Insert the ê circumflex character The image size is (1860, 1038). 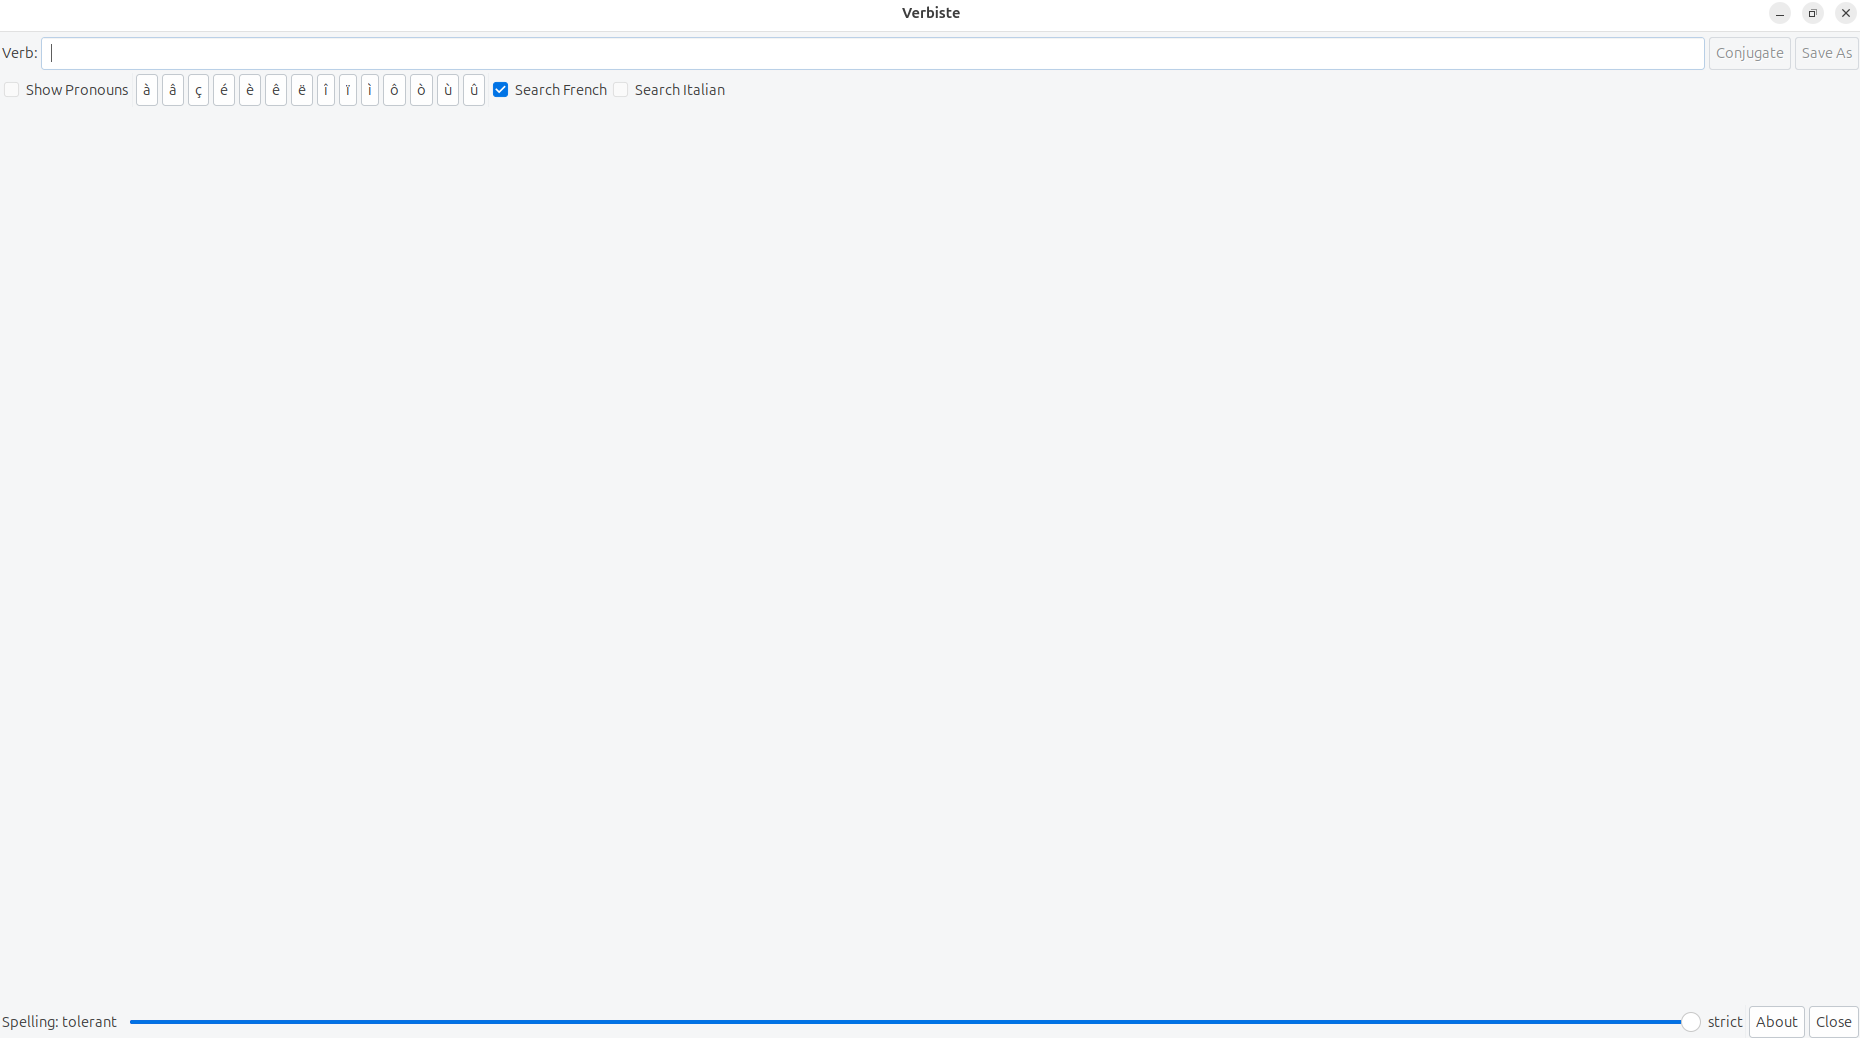tap(276, 90)
